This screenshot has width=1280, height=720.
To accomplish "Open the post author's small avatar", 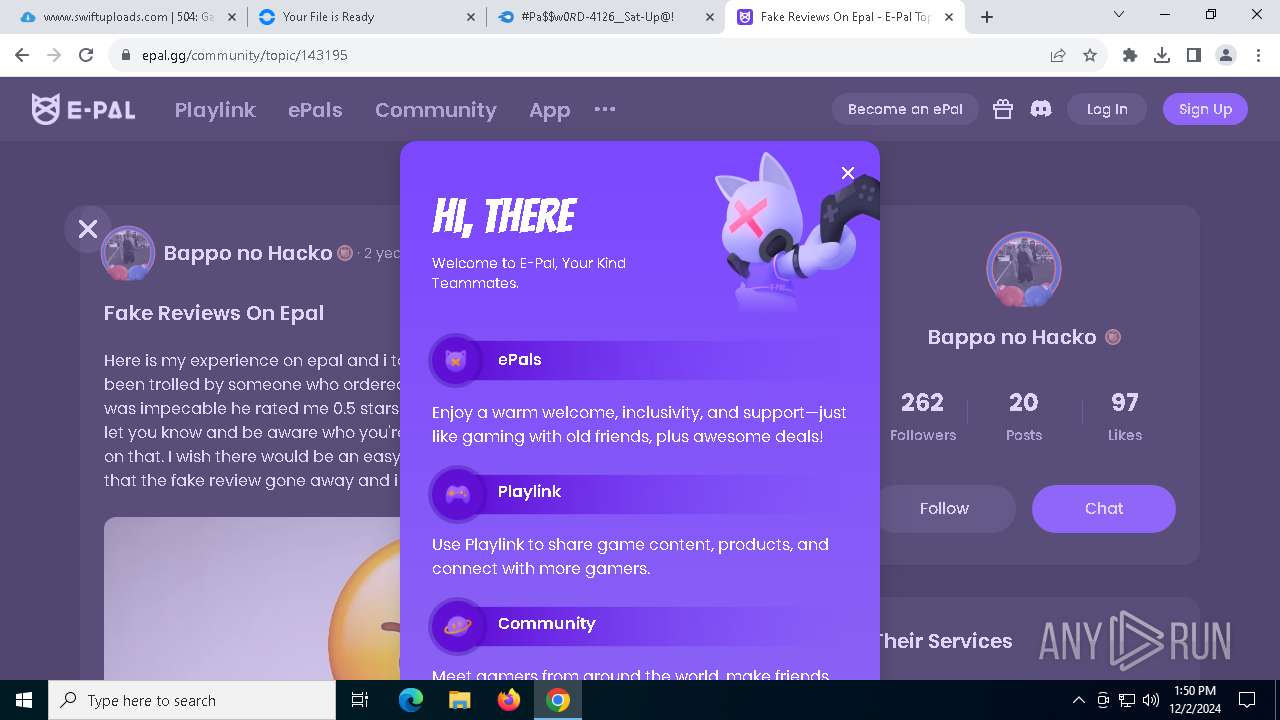I will 128,253.
